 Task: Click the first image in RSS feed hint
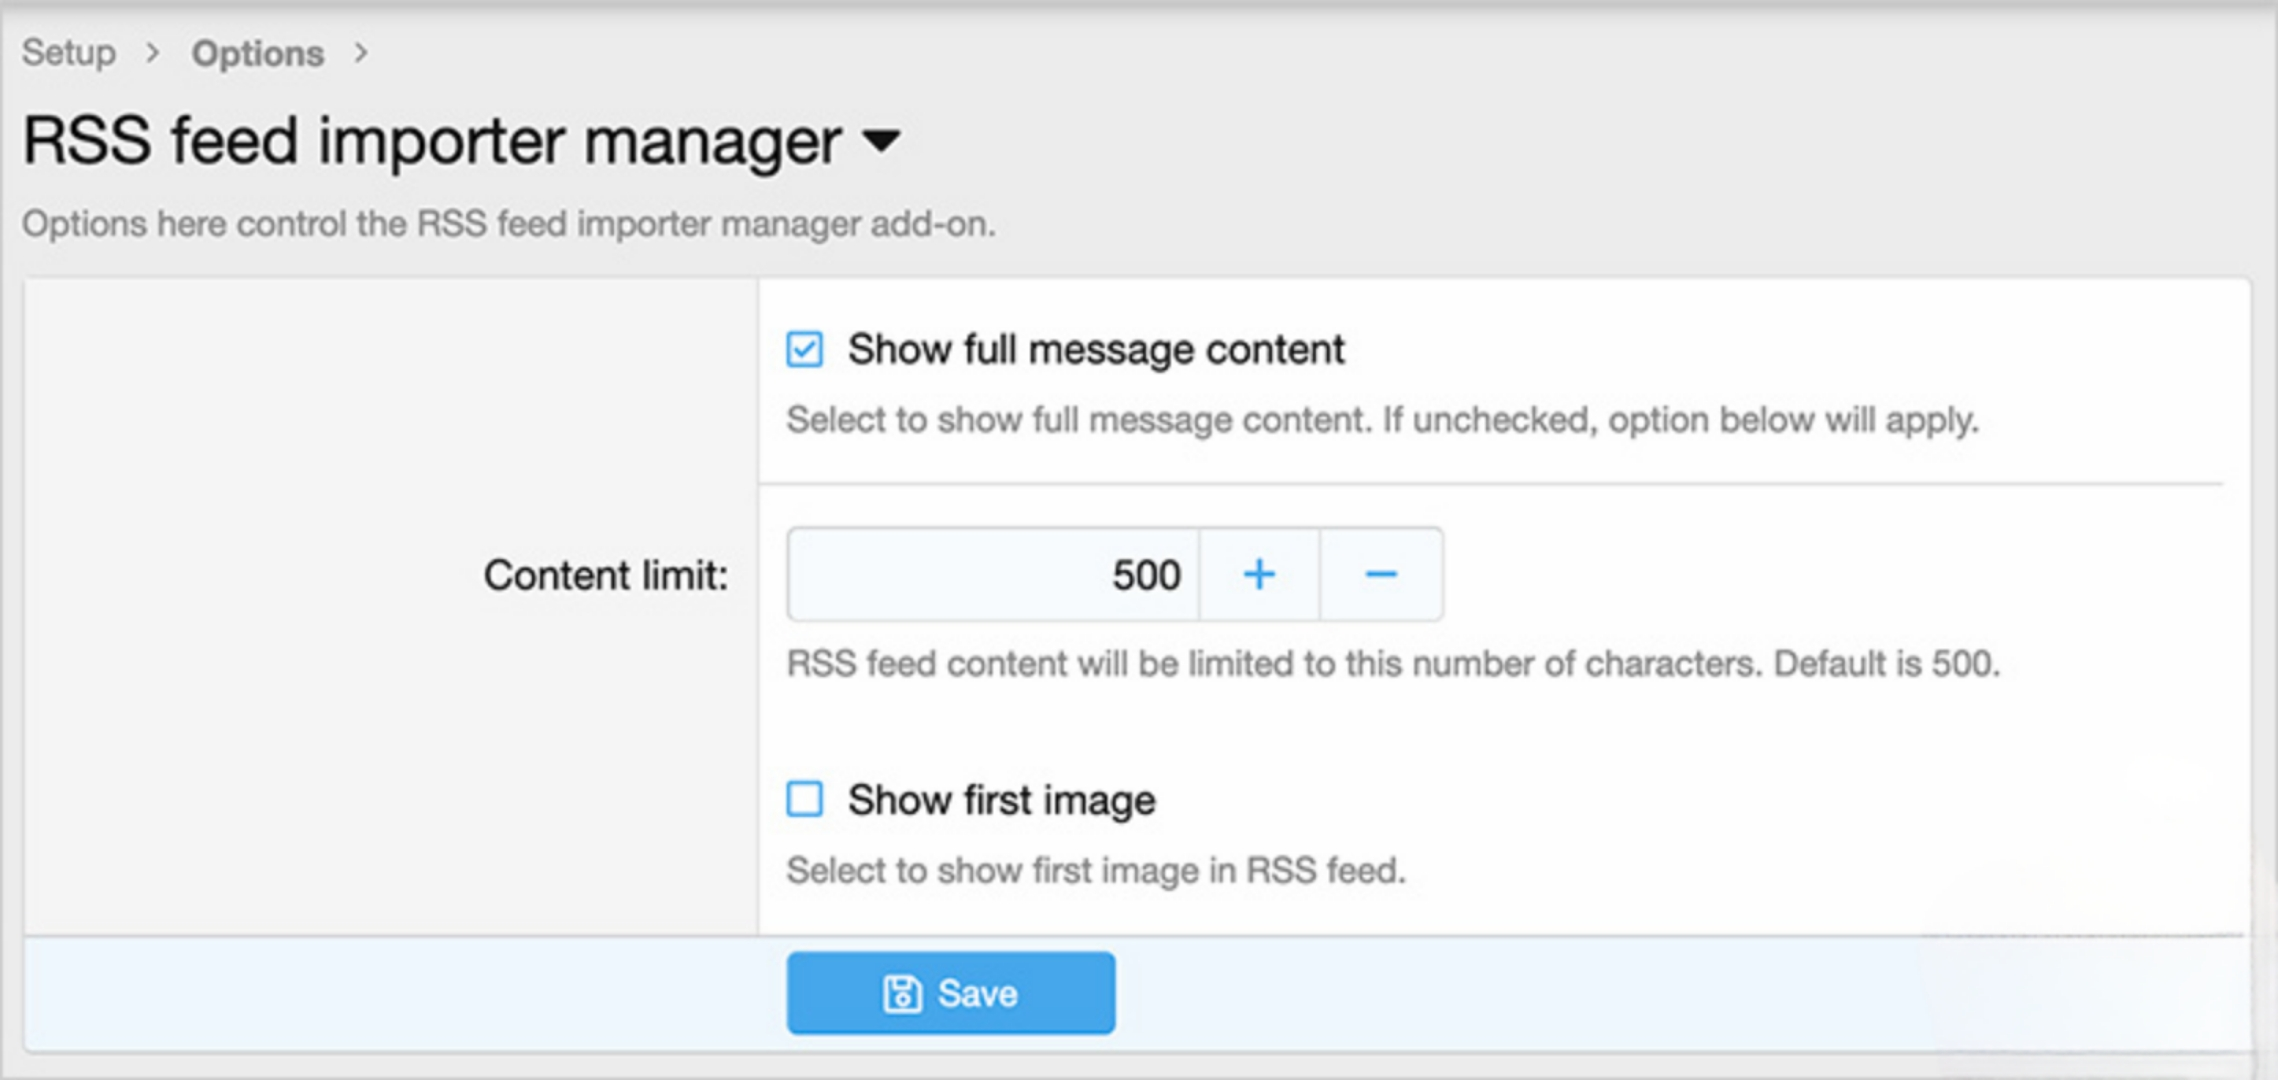coord(1095,871)
